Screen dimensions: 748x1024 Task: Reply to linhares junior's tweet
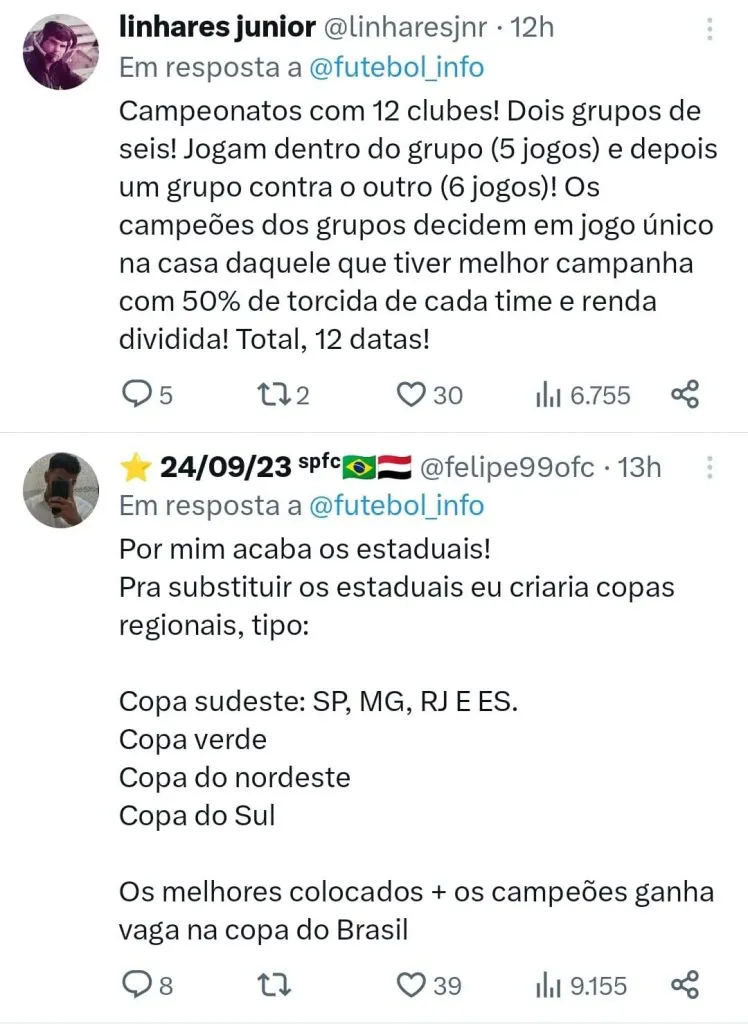pyautogui.click(x=135, y=395)
